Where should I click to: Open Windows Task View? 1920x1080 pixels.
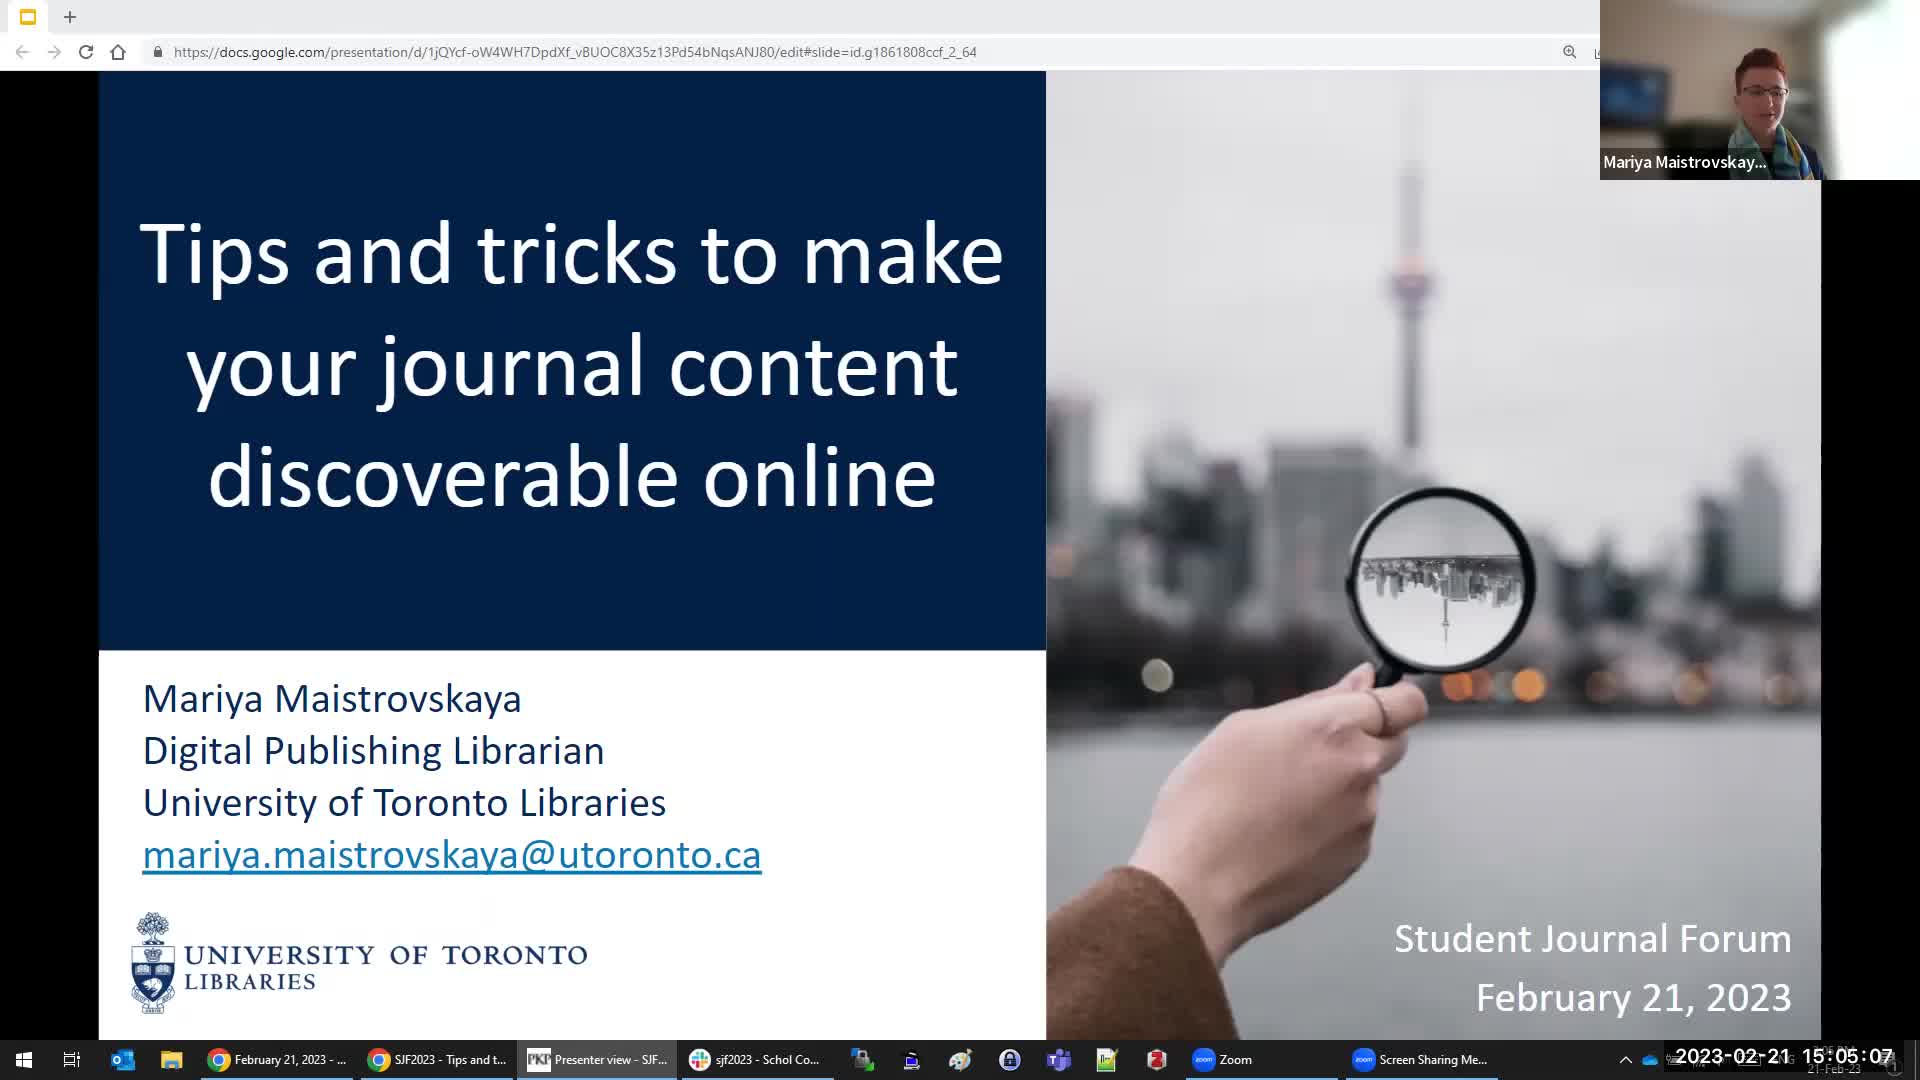72,1060
